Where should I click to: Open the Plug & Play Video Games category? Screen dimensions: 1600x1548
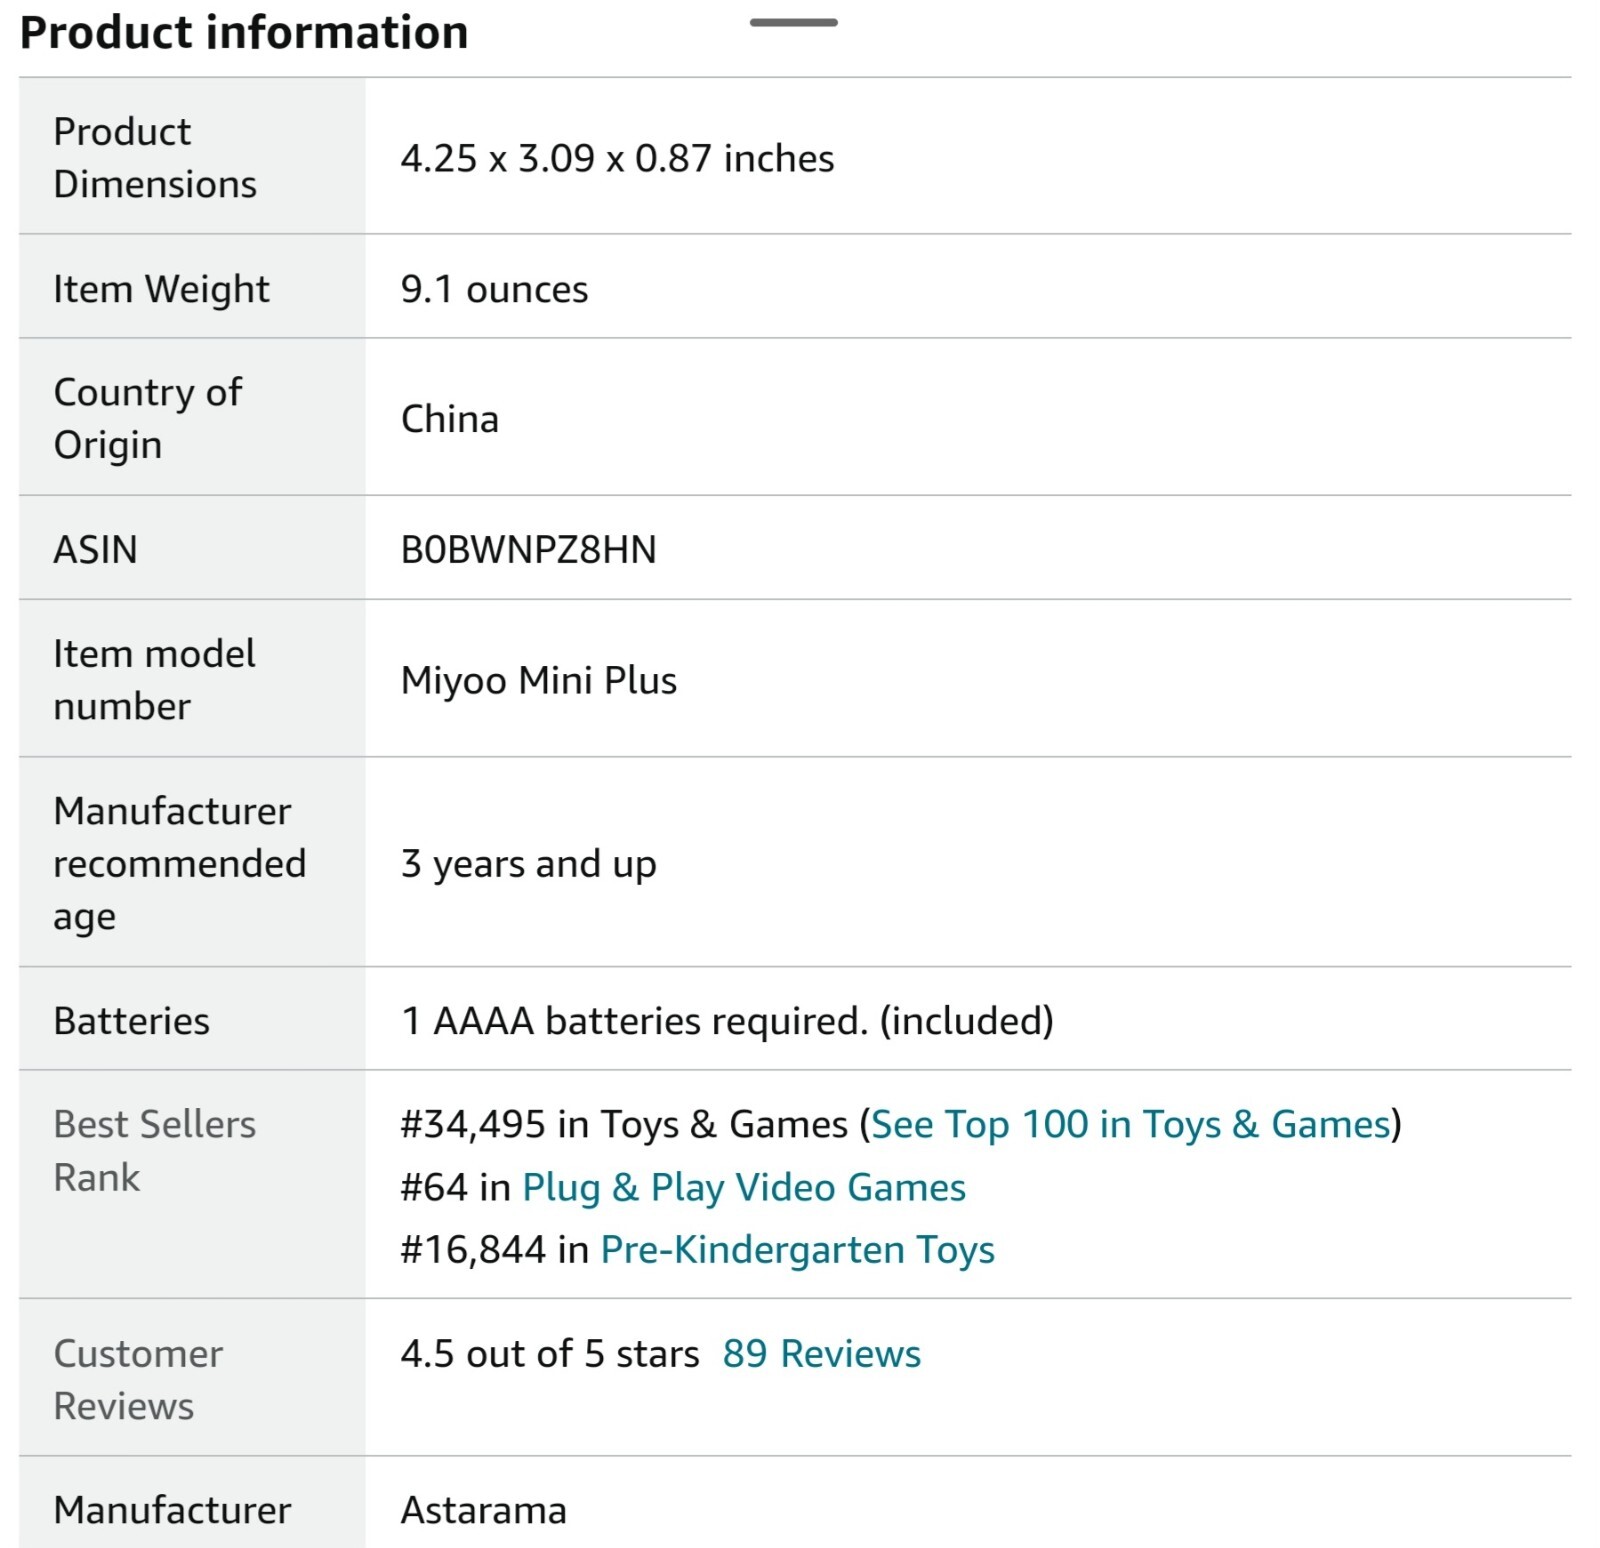[744, 1188]
